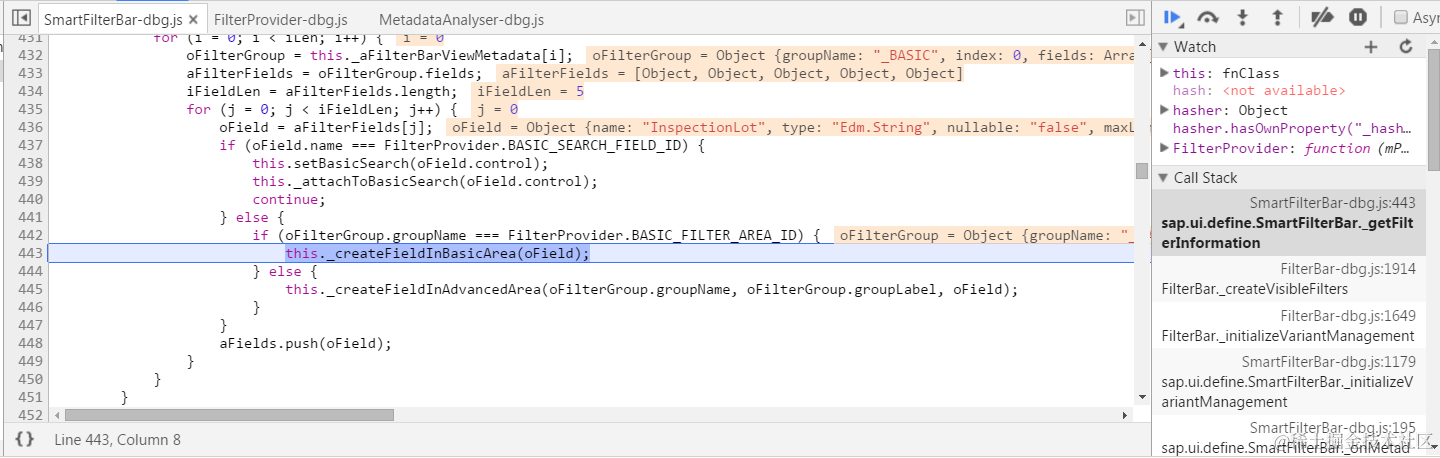The image size is (1440, 458).
Task: Click line number 443 in gutter
Action: click(x=31, y=254)
